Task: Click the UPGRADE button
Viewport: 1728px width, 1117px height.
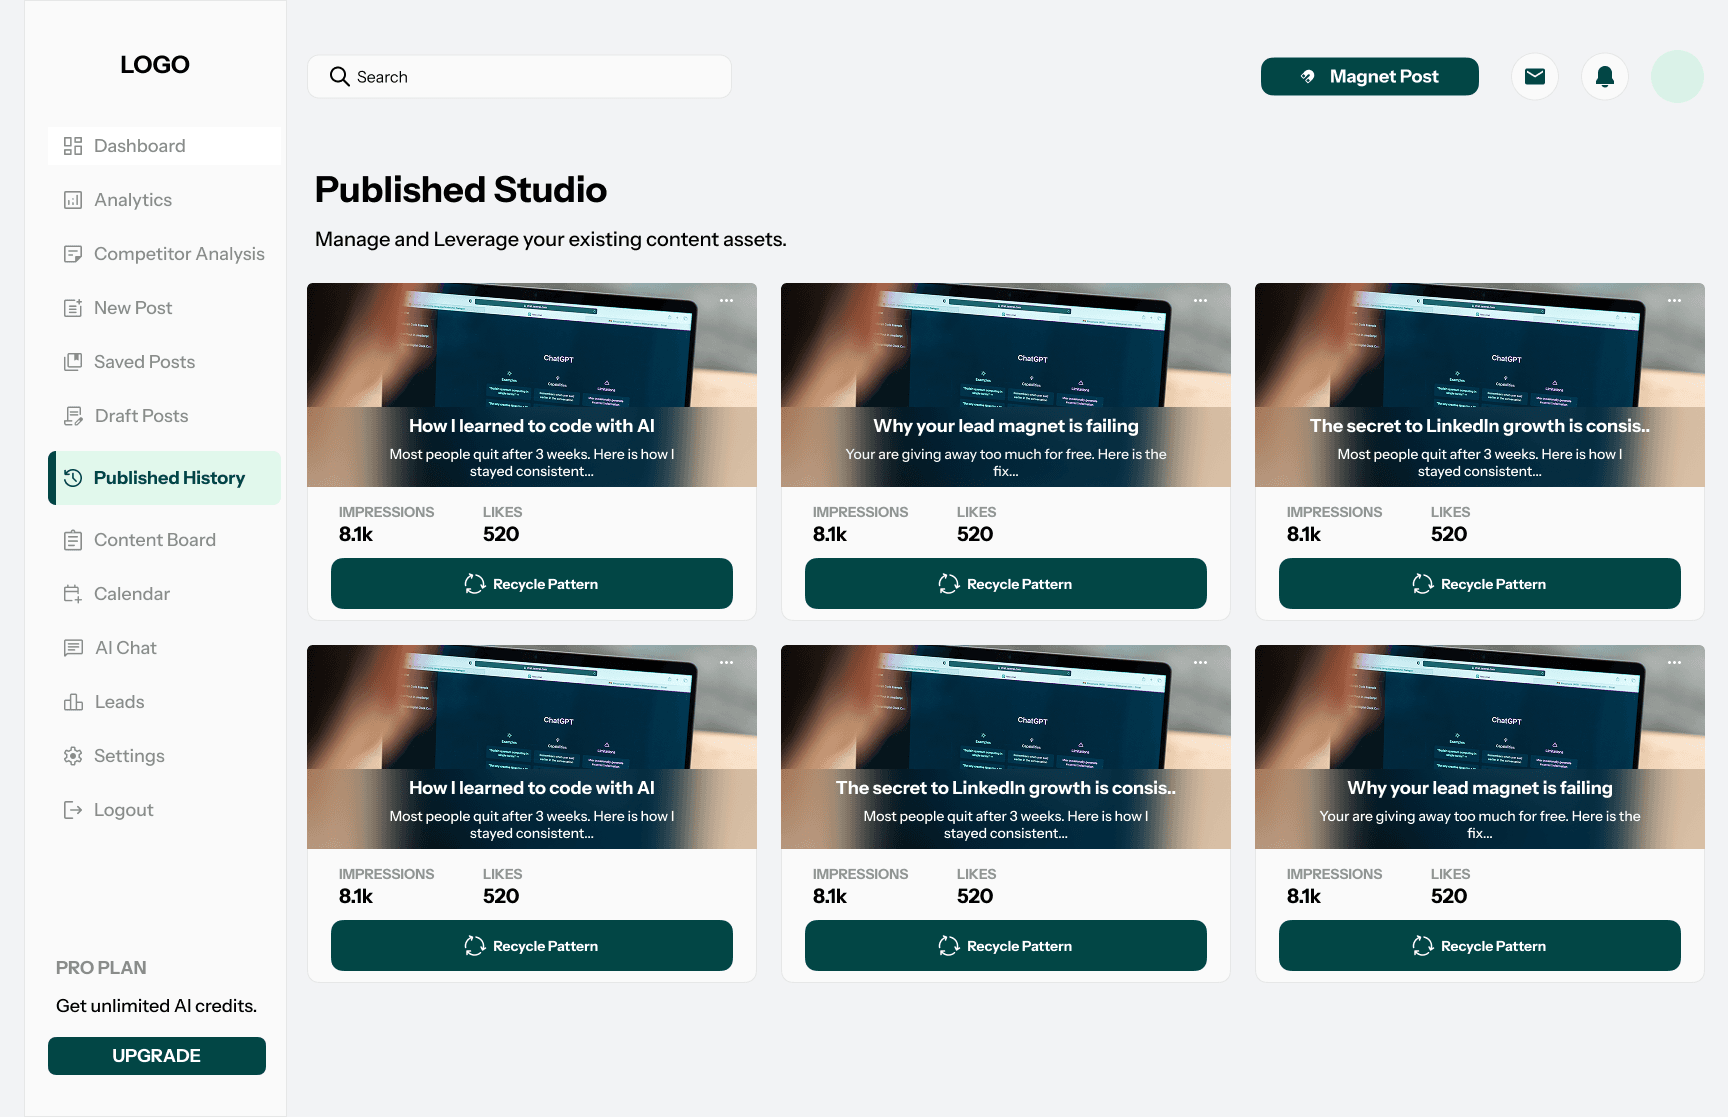Action: pos(157,1056)
